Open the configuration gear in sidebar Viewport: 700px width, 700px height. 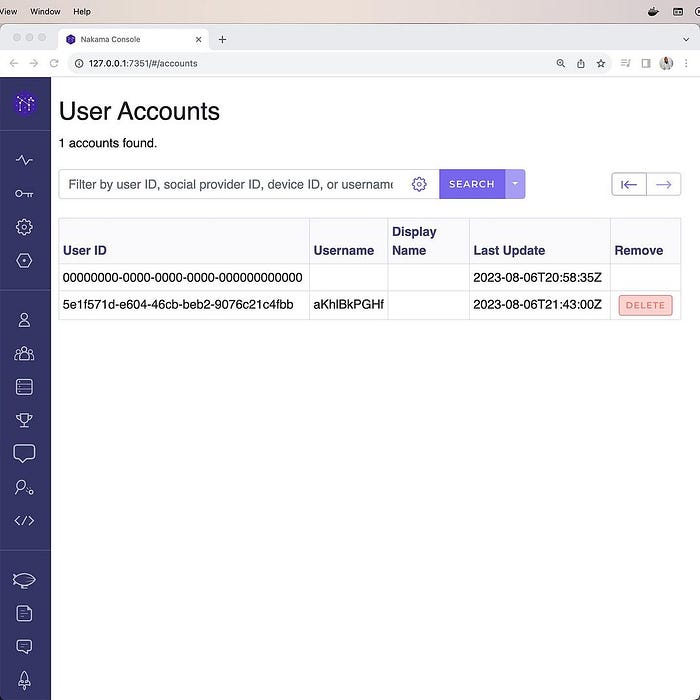[24, 227]
